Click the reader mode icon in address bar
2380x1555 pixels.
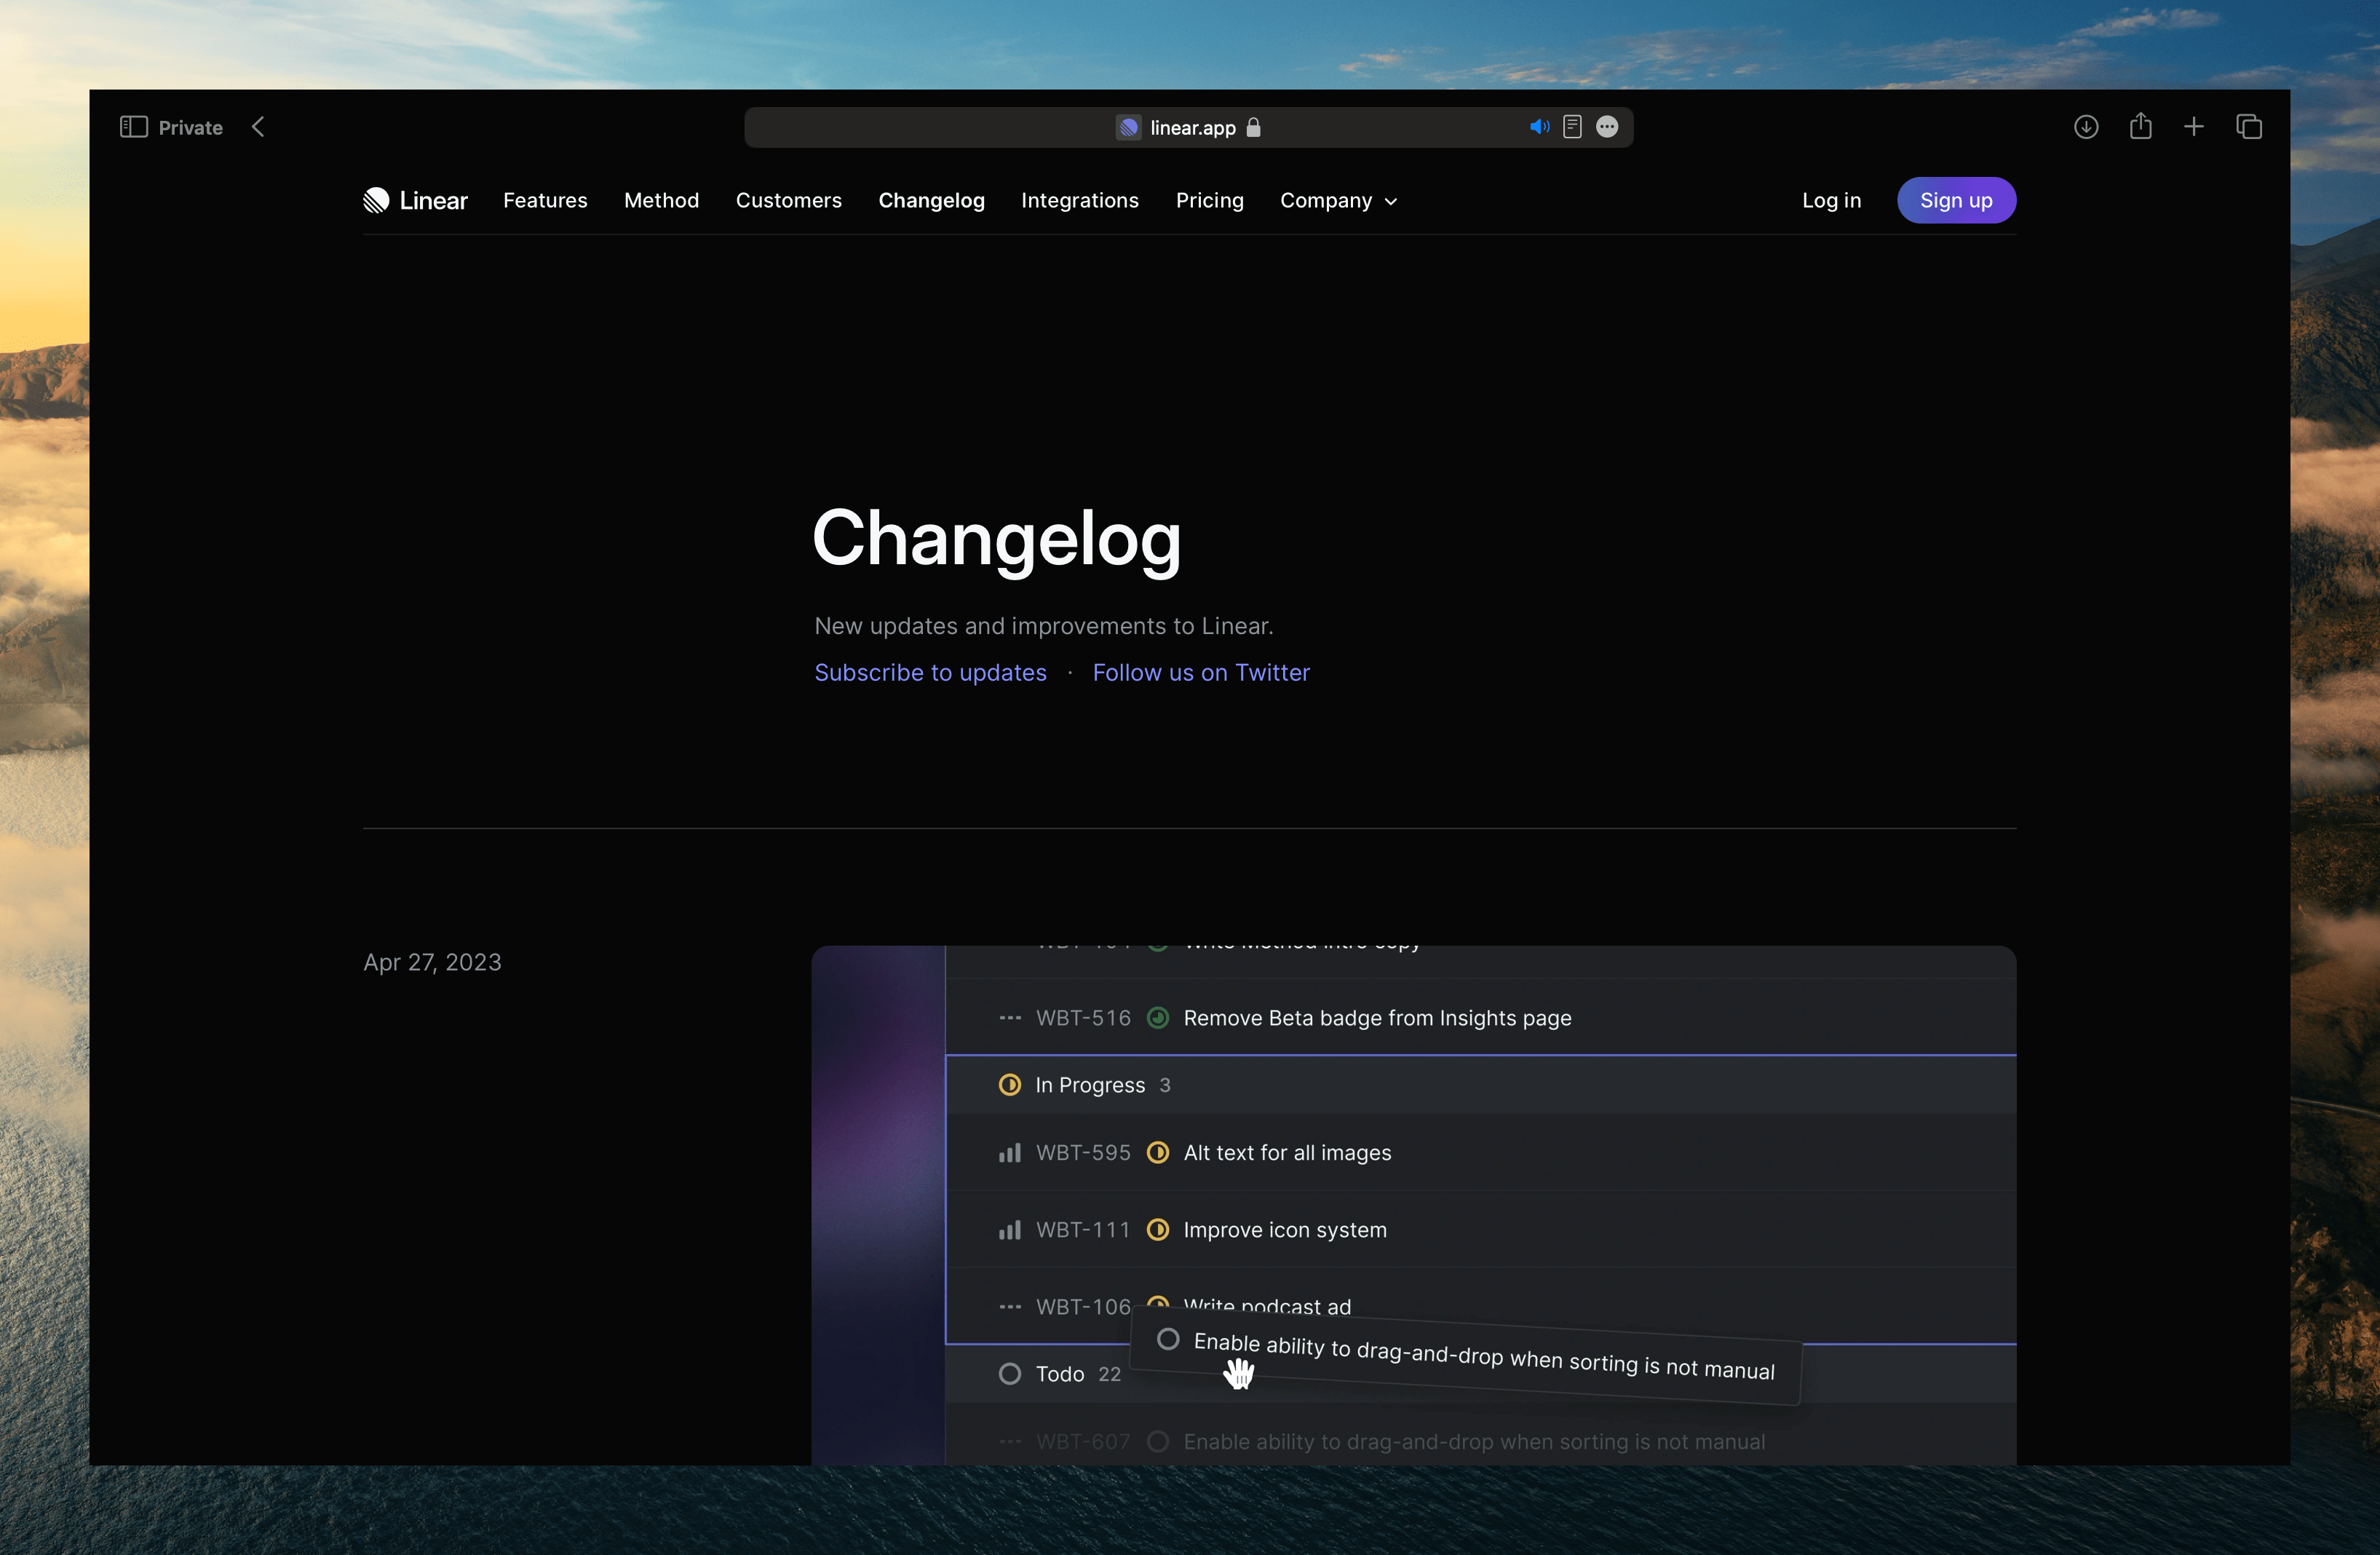click(1571, 127)
